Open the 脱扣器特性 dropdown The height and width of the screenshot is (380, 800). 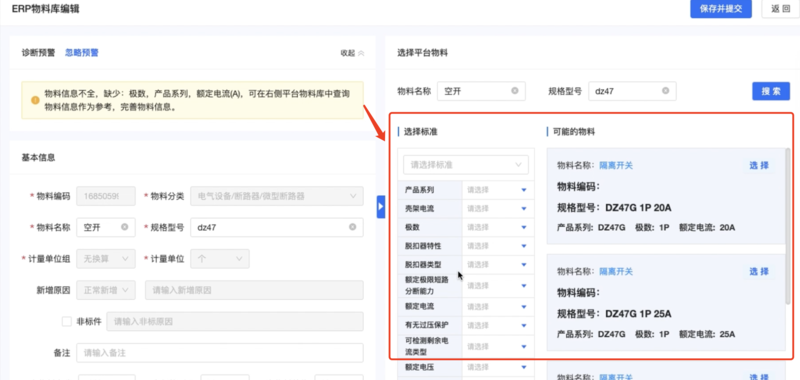click(x=498, y=246)
